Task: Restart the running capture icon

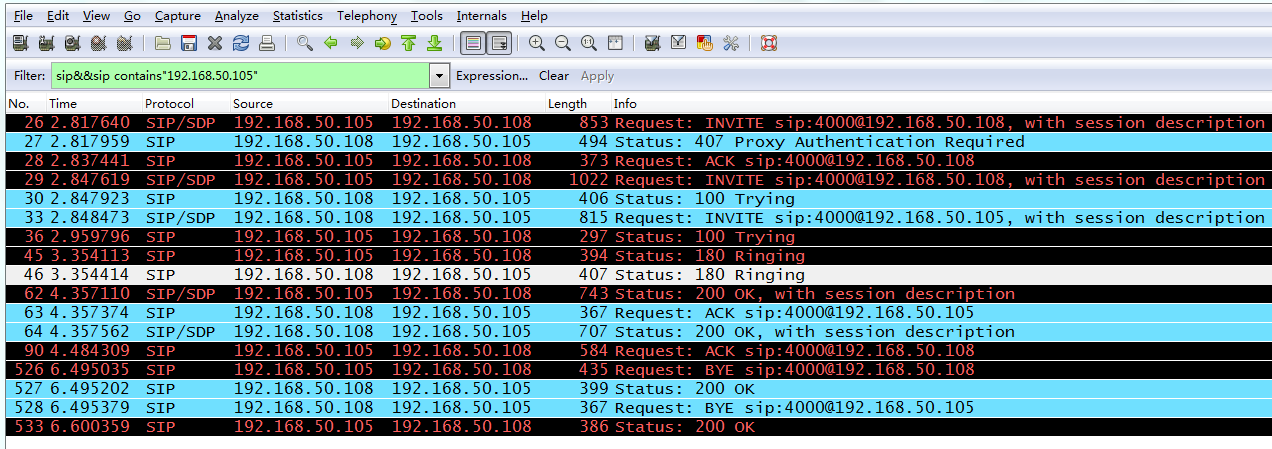Action: [x=124, y=43]
